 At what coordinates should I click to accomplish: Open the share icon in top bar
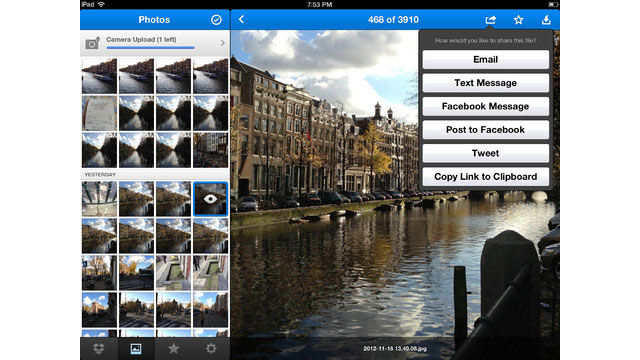(x=491, y=20)
